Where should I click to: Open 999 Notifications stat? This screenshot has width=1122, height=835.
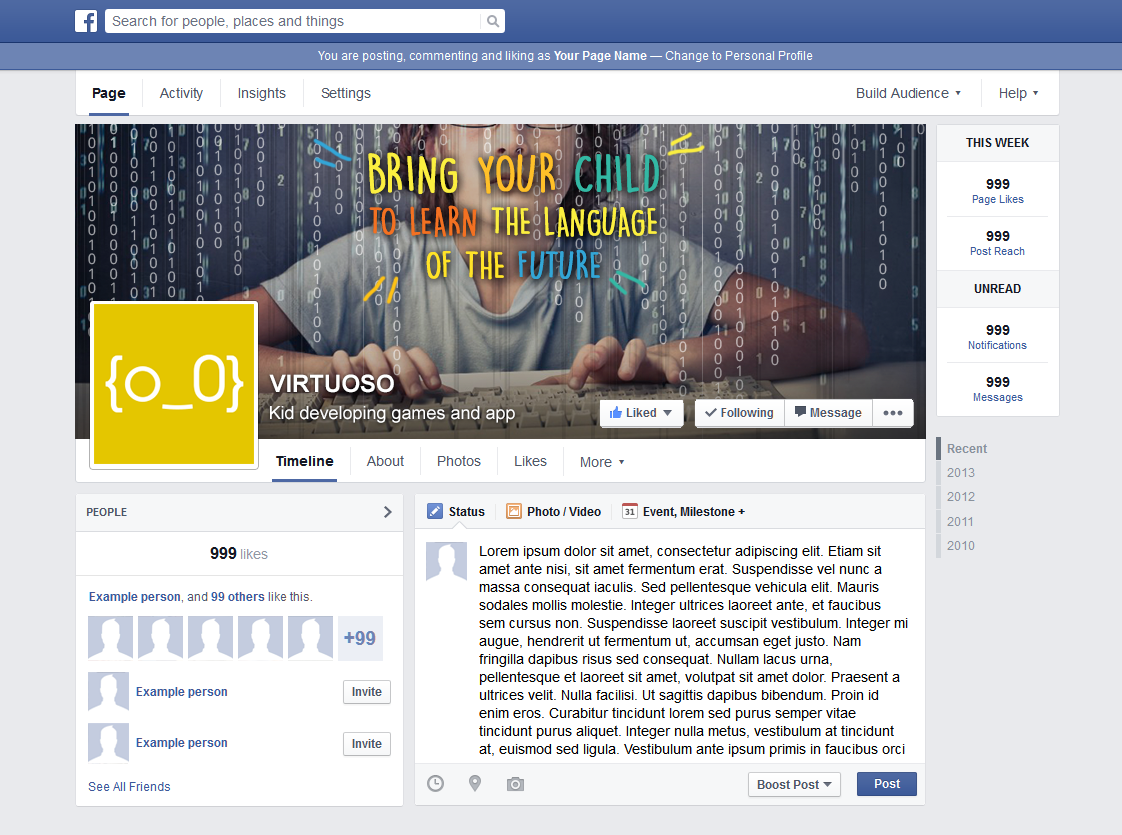click(x=997, y=336)
